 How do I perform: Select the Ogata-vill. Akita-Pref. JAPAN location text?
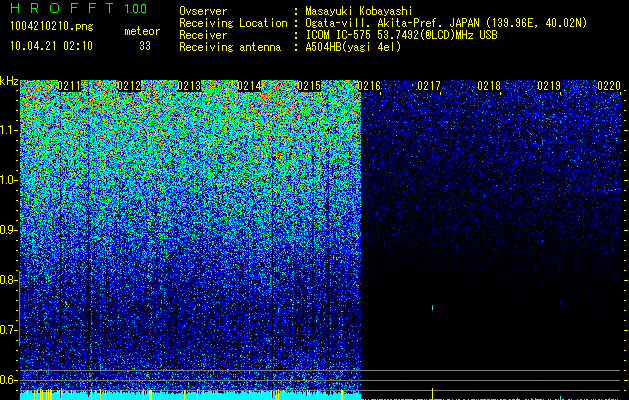click(x=446, y=23)
